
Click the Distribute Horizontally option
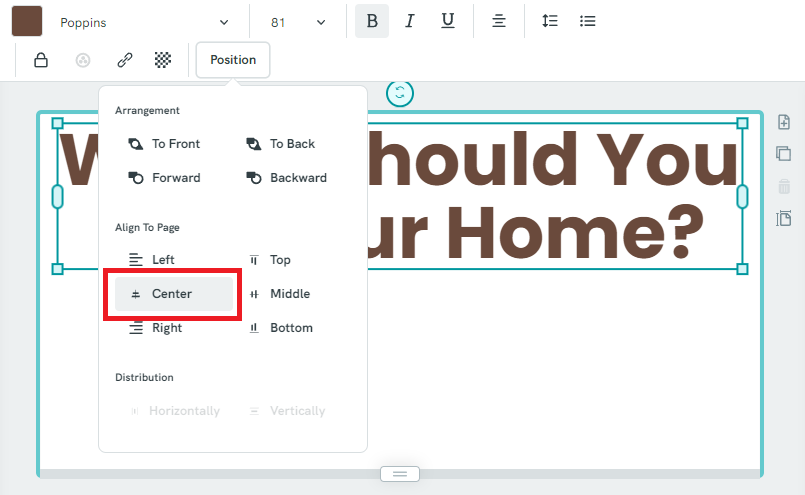[x=175, y=411]
